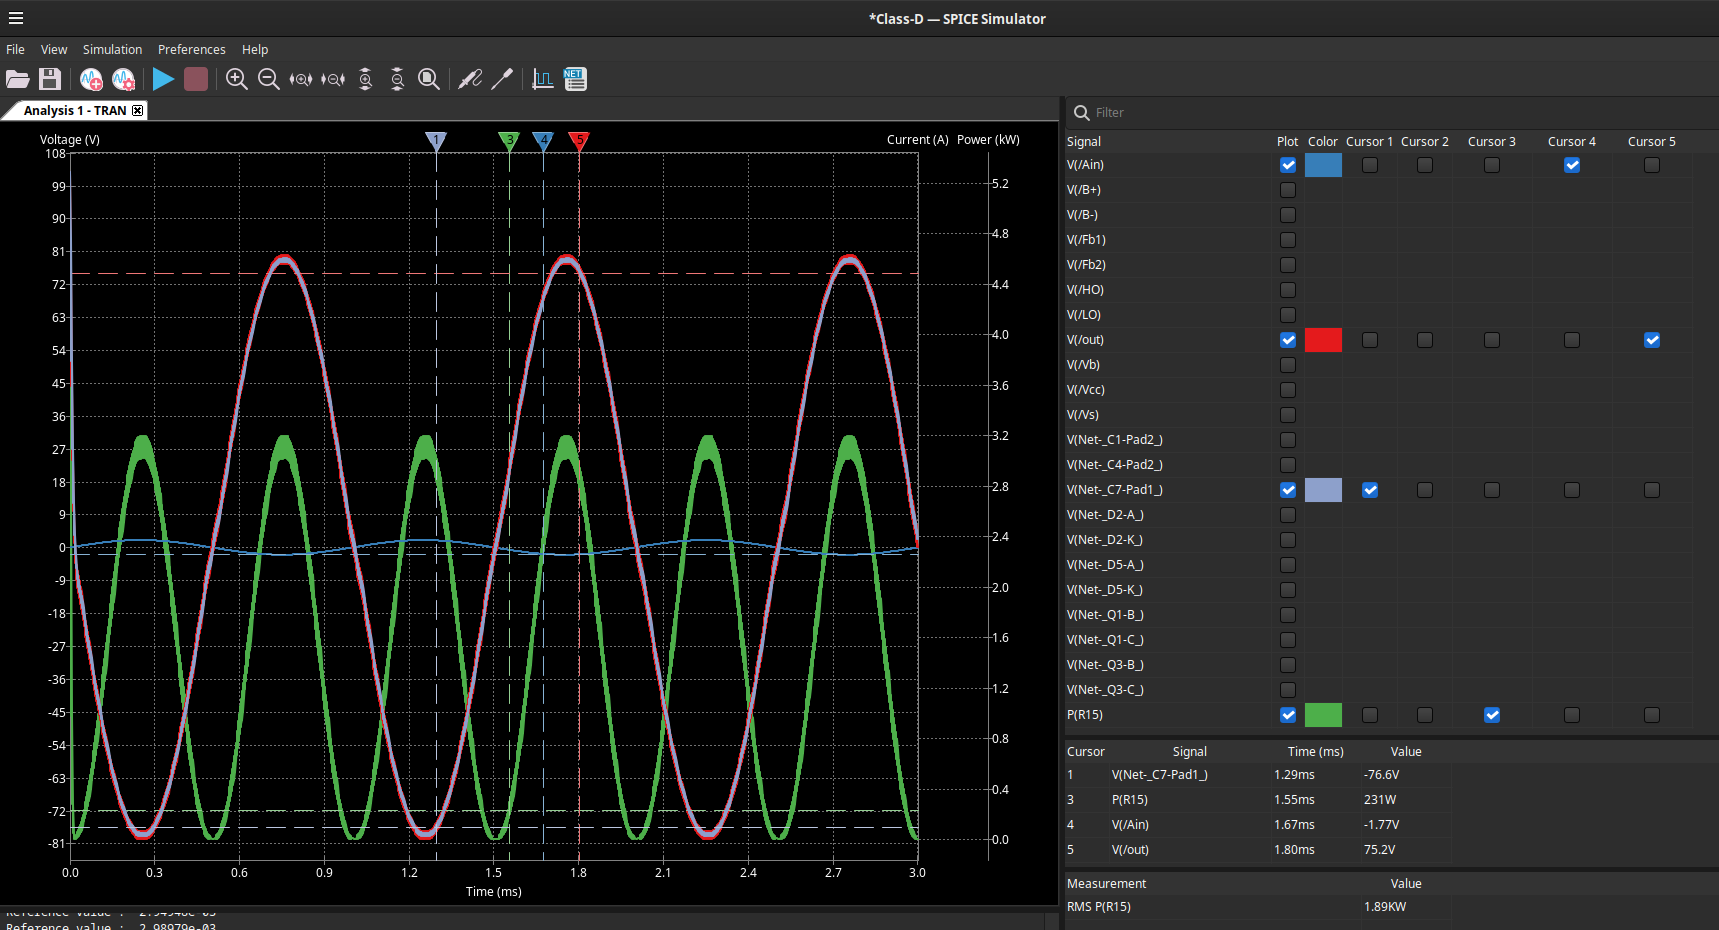Close the Analysis 1 - TRAN tab

(138, 111)
